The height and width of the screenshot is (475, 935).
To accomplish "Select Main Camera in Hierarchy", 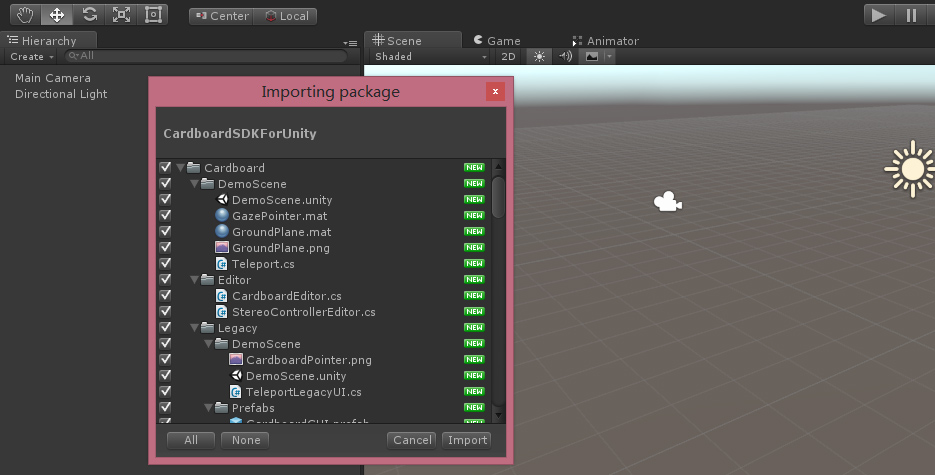I will click(52, 78).
